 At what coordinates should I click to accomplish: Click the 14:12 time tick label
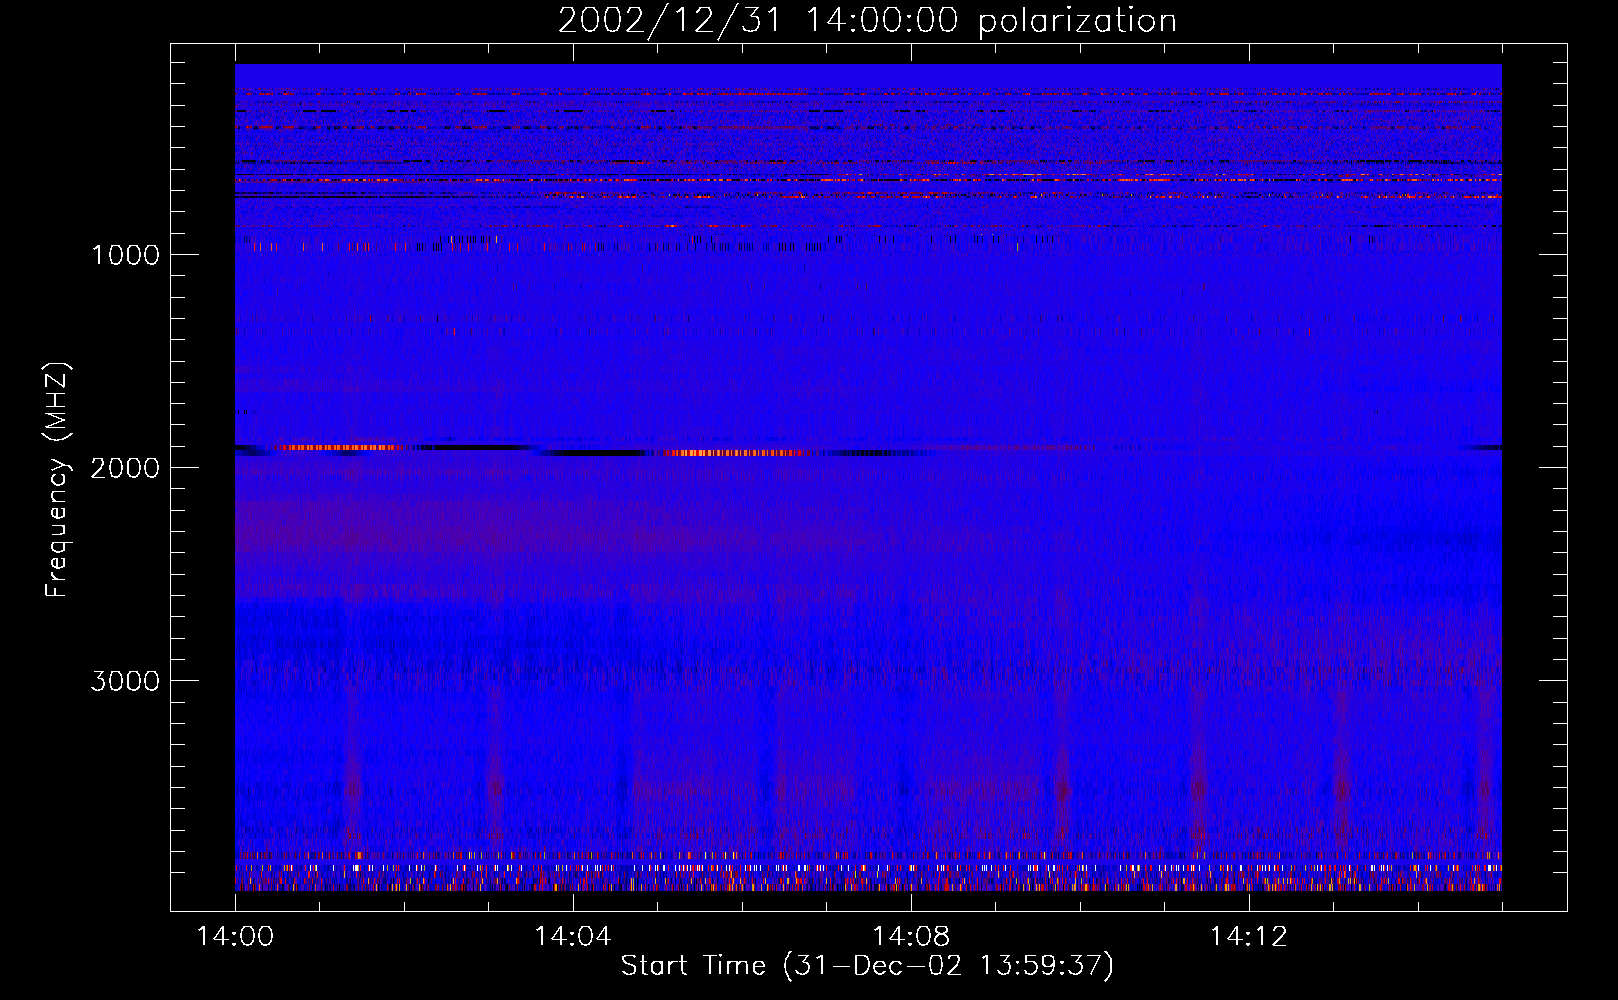pyautogui.click(x=1248, y=937)
